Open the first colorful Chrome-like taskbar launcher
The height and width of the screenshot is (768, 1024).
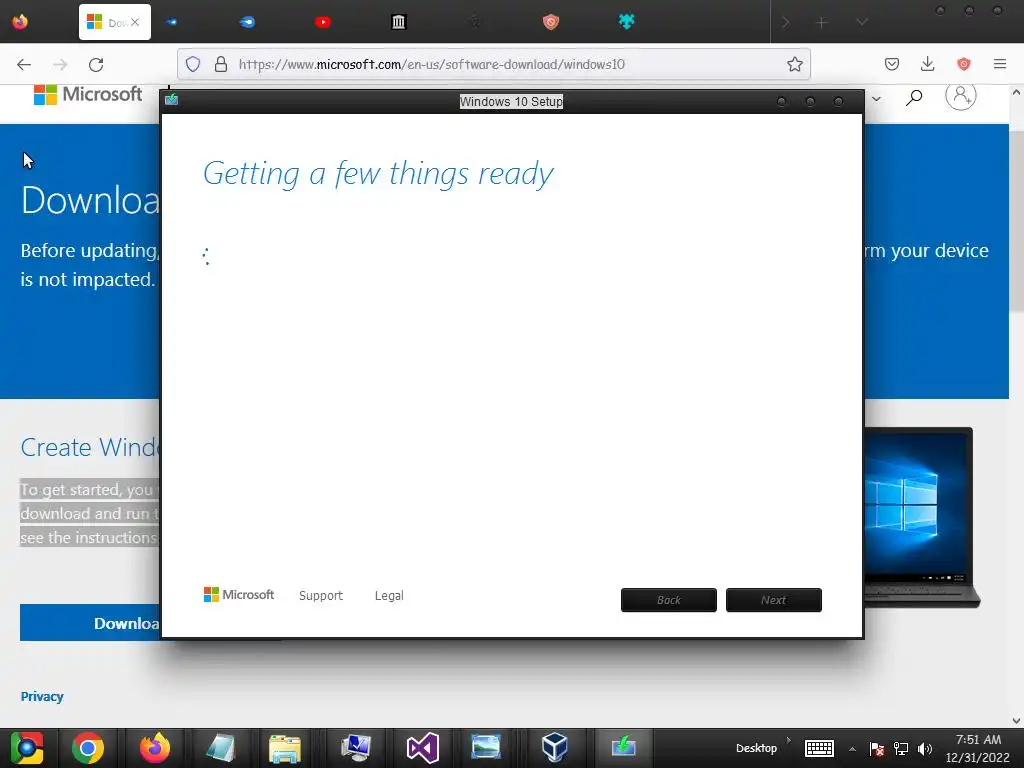pyautogui.click(x=26, y=748)
